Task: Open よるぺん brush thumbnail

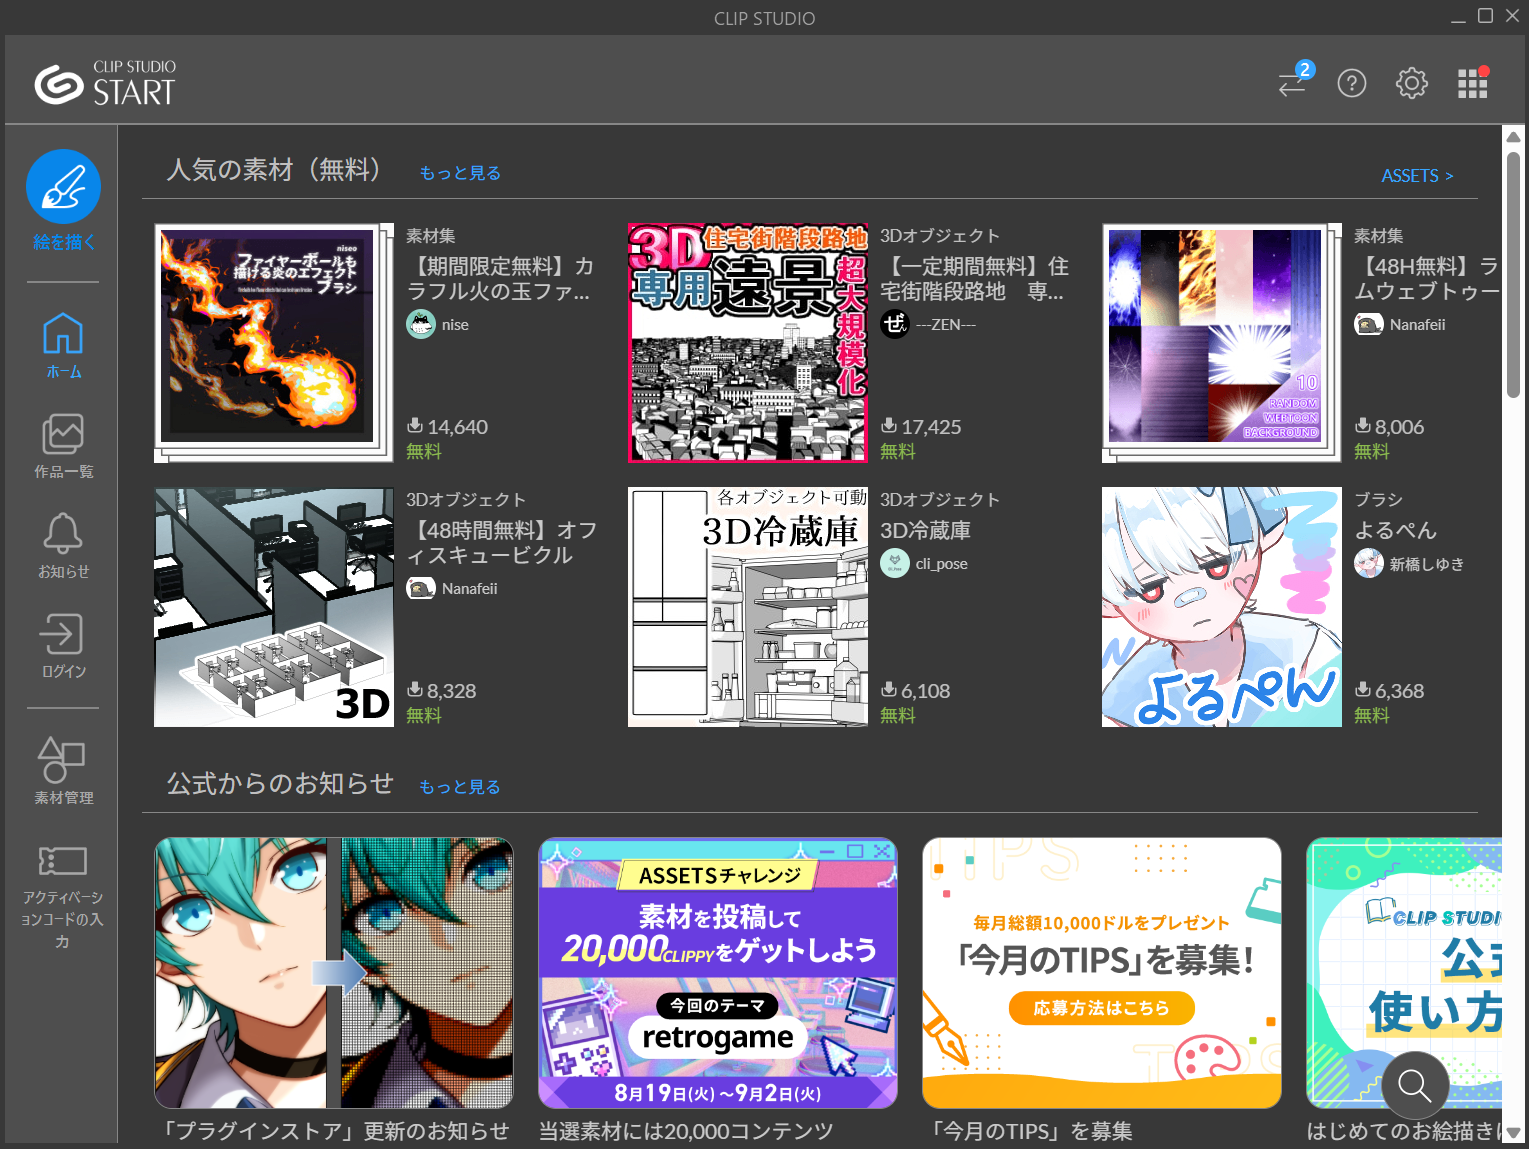Action: (x=1222, y=607)
